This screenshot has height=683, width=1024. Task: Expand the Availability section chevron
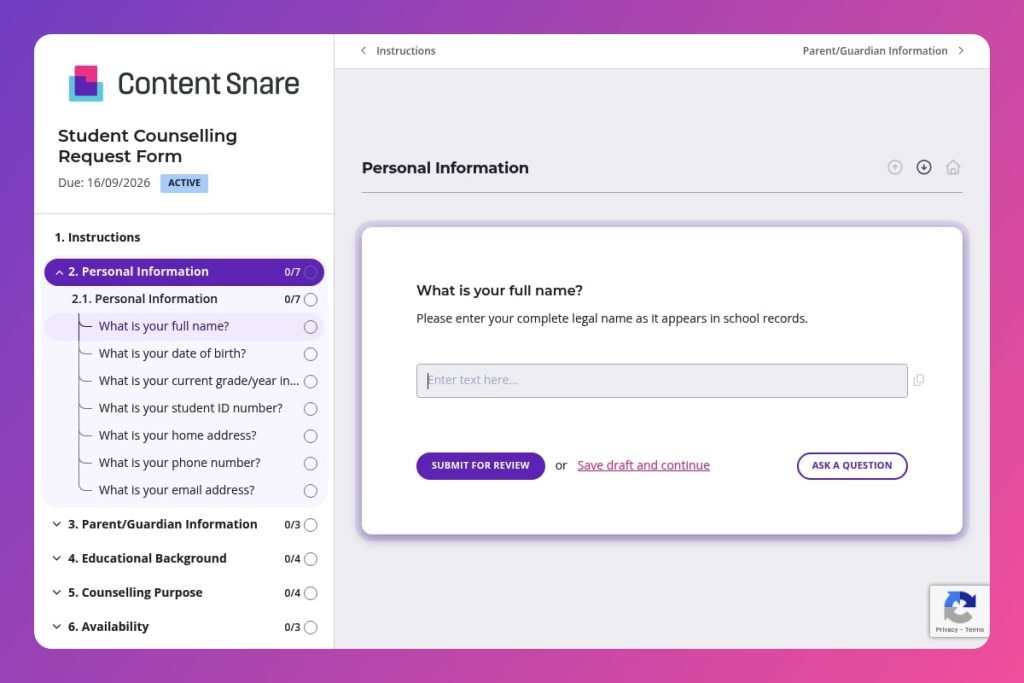pos(57,626)
